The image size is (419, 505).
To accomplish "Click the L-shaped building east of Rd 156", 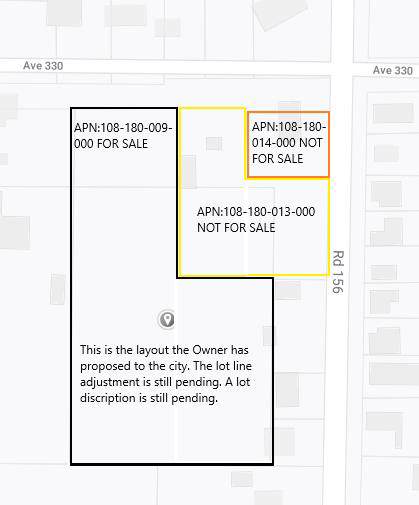I will tap(387, 233).
